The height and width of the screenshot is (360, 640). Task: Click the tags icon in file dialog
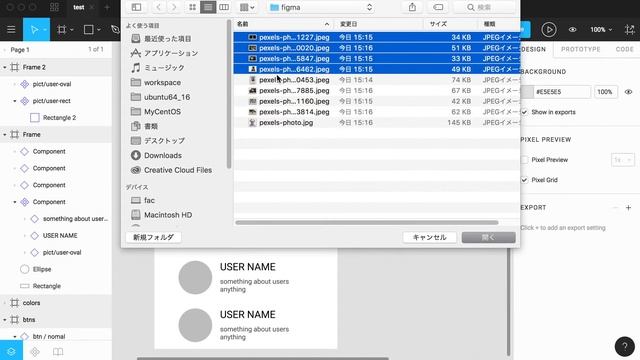click(x=438, y=7)
